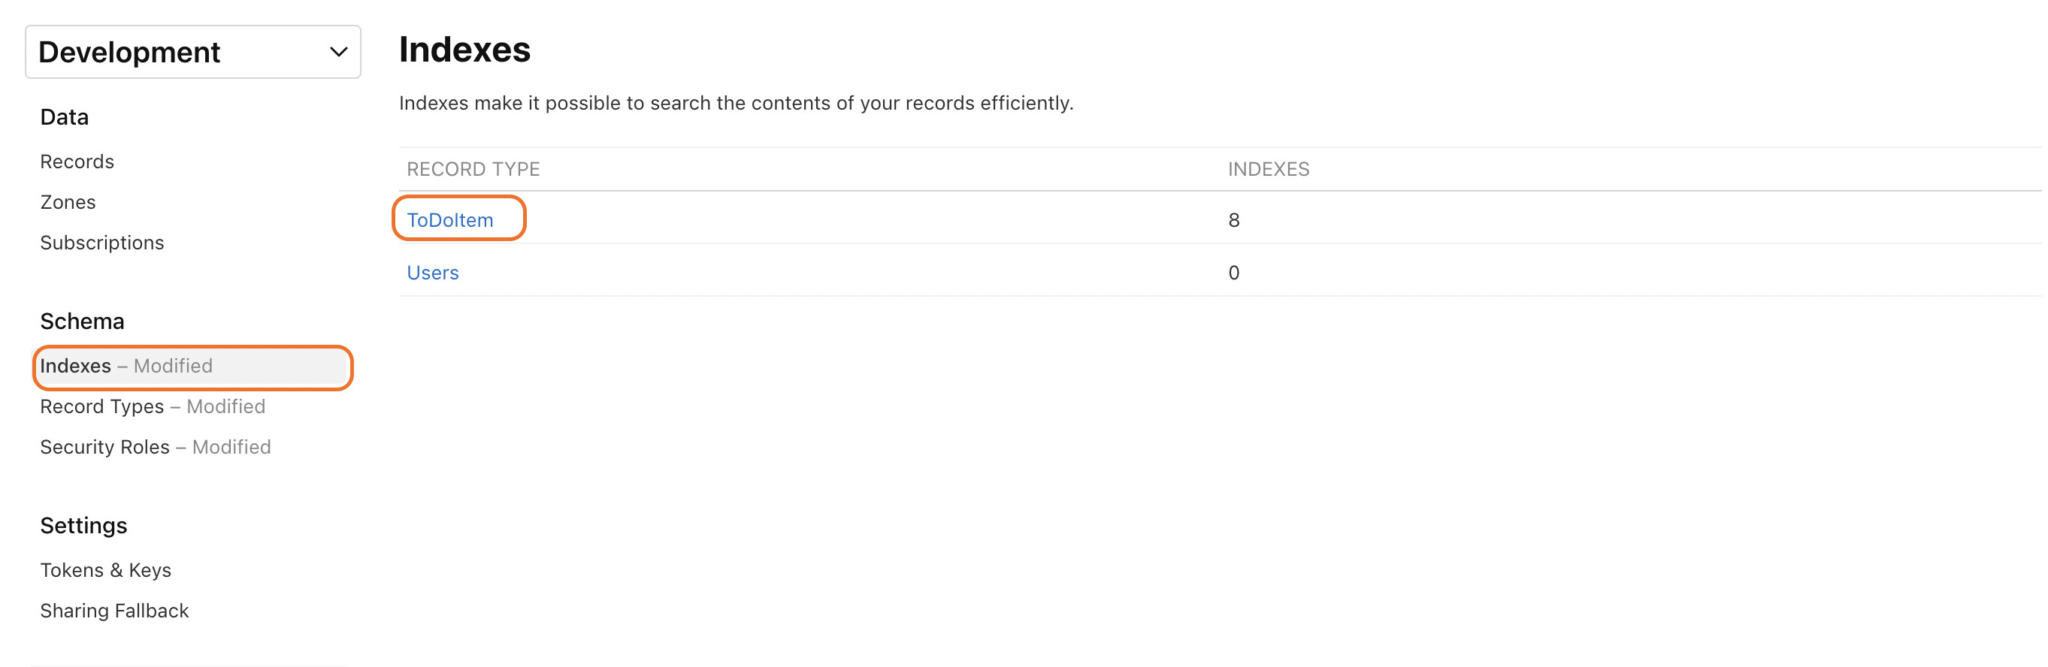Click the index count 8 for ToDoItem
The width and height of the screenshot is (2048, 667).
click(1234, 220)
